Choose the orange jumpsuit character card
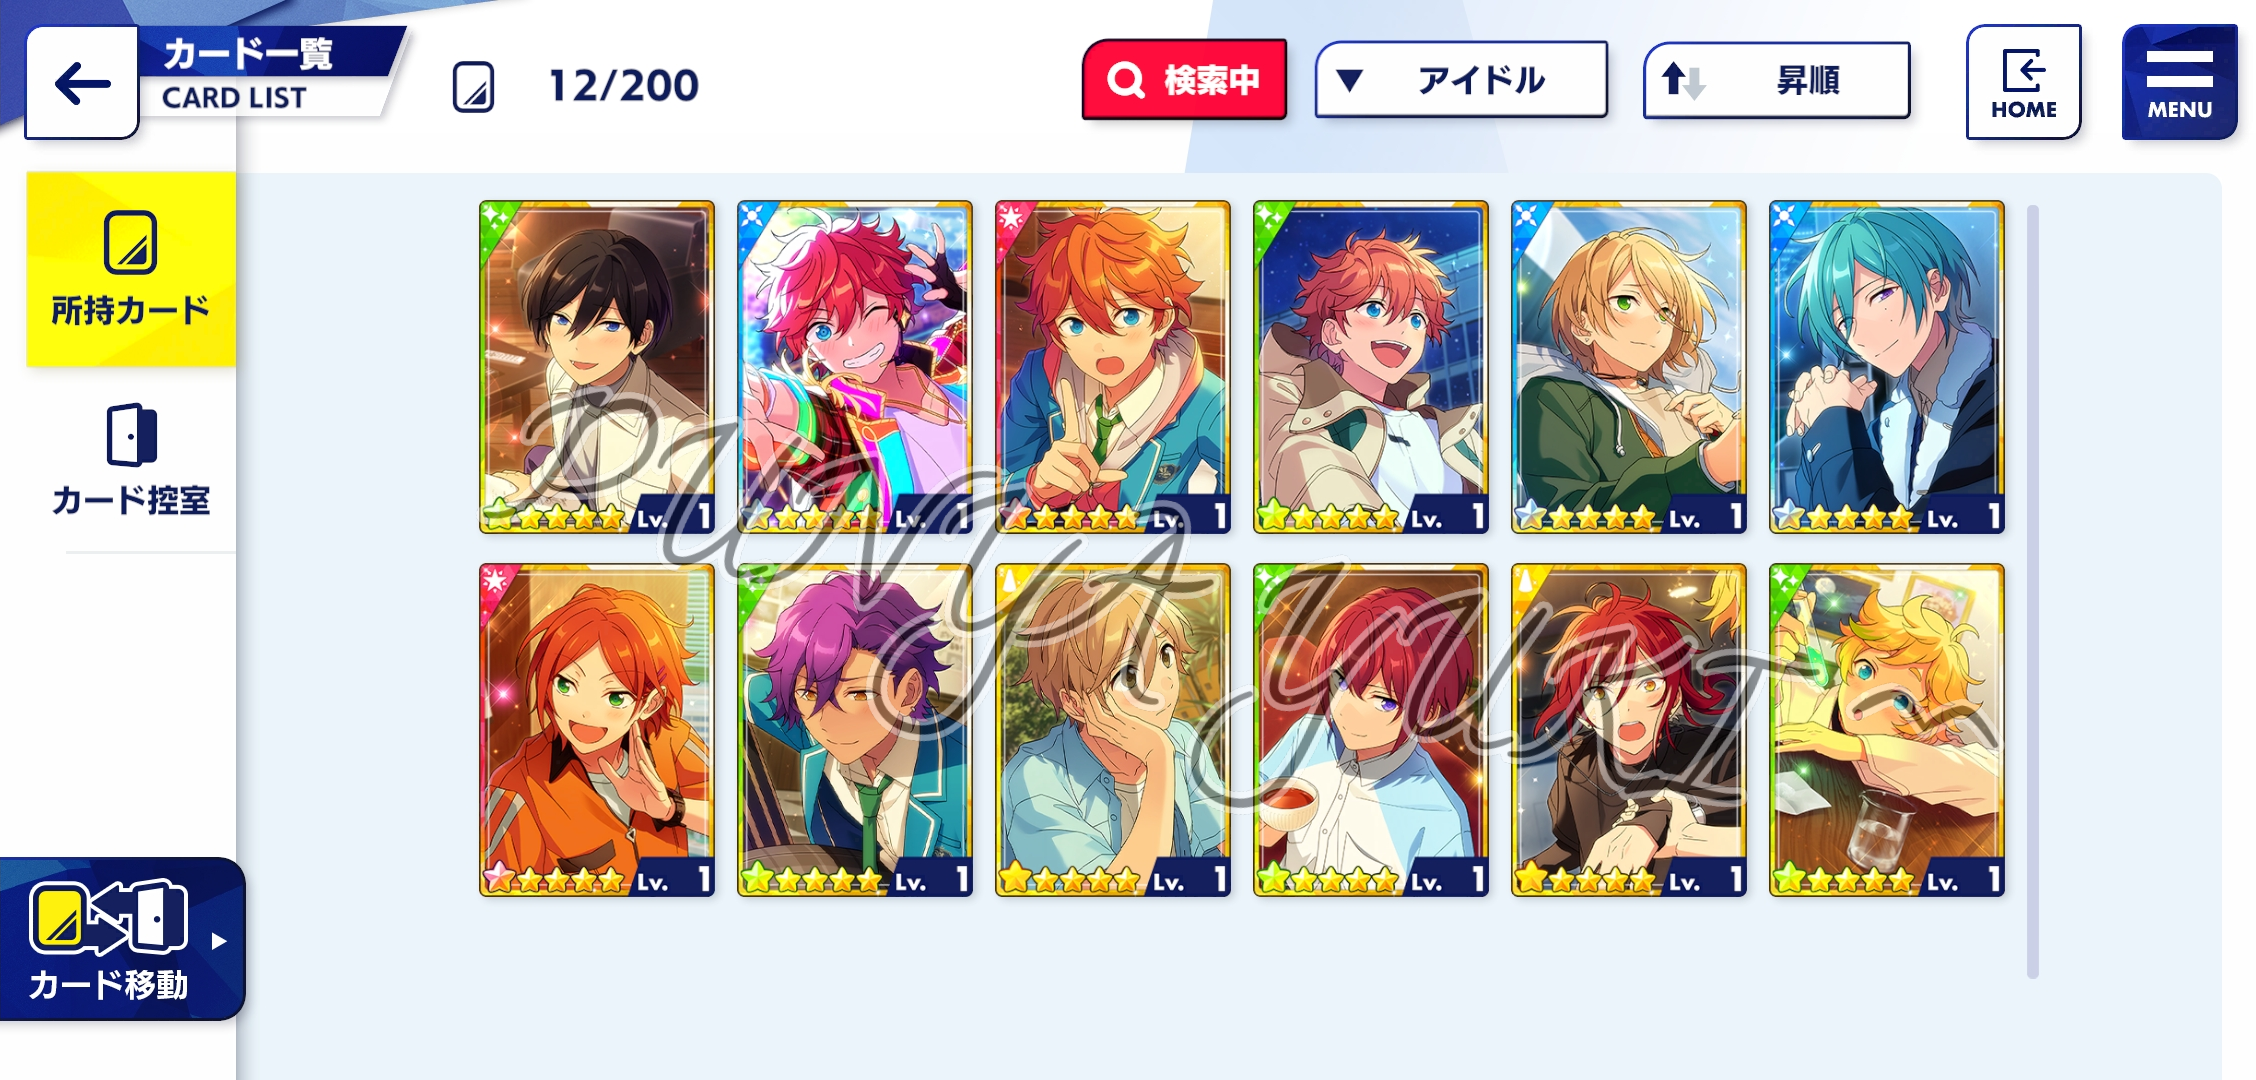 click(x=597, y=730)
